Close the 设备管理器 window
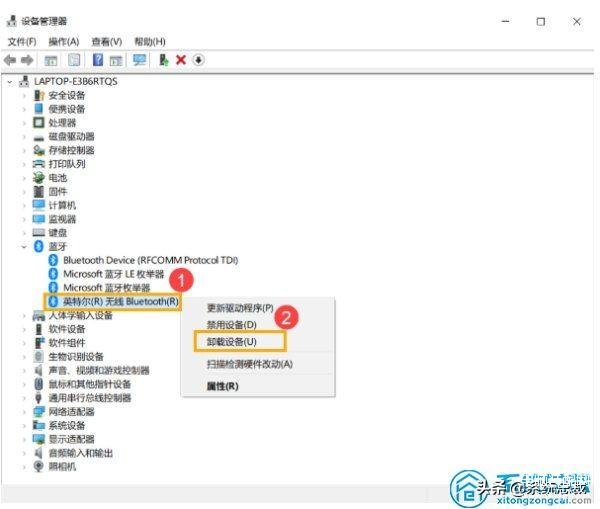 [x=577, y=21]
